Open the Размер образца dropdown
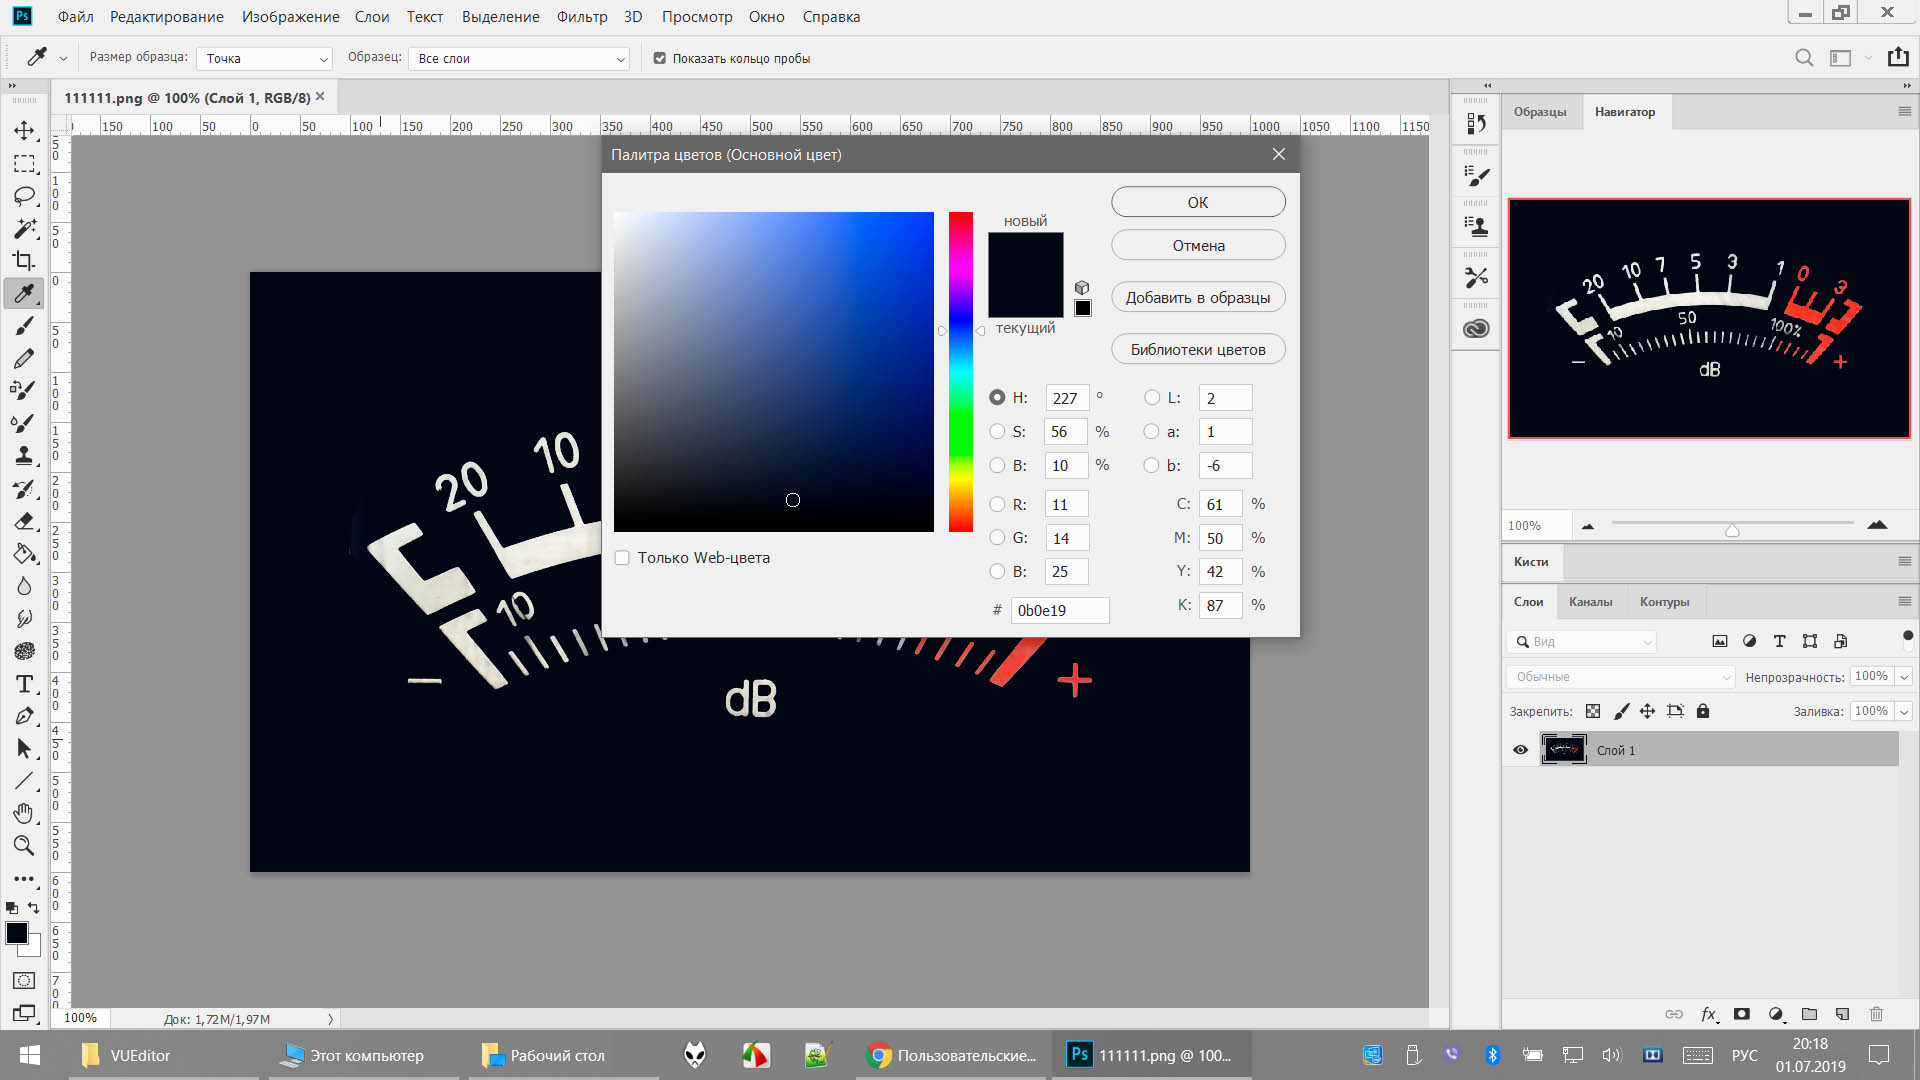The image size is (1920, 1080). (x=264, y=59)
